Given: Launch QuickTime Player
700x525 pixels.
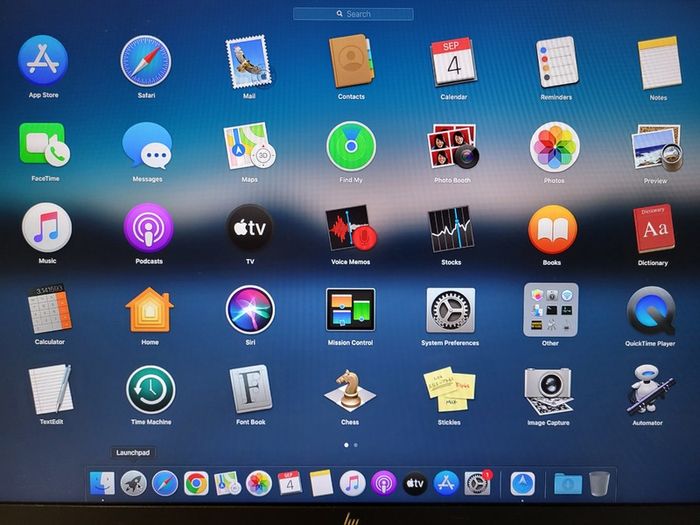Looking at the screenshot, I should pyautogui.click(x=651, y=311).
